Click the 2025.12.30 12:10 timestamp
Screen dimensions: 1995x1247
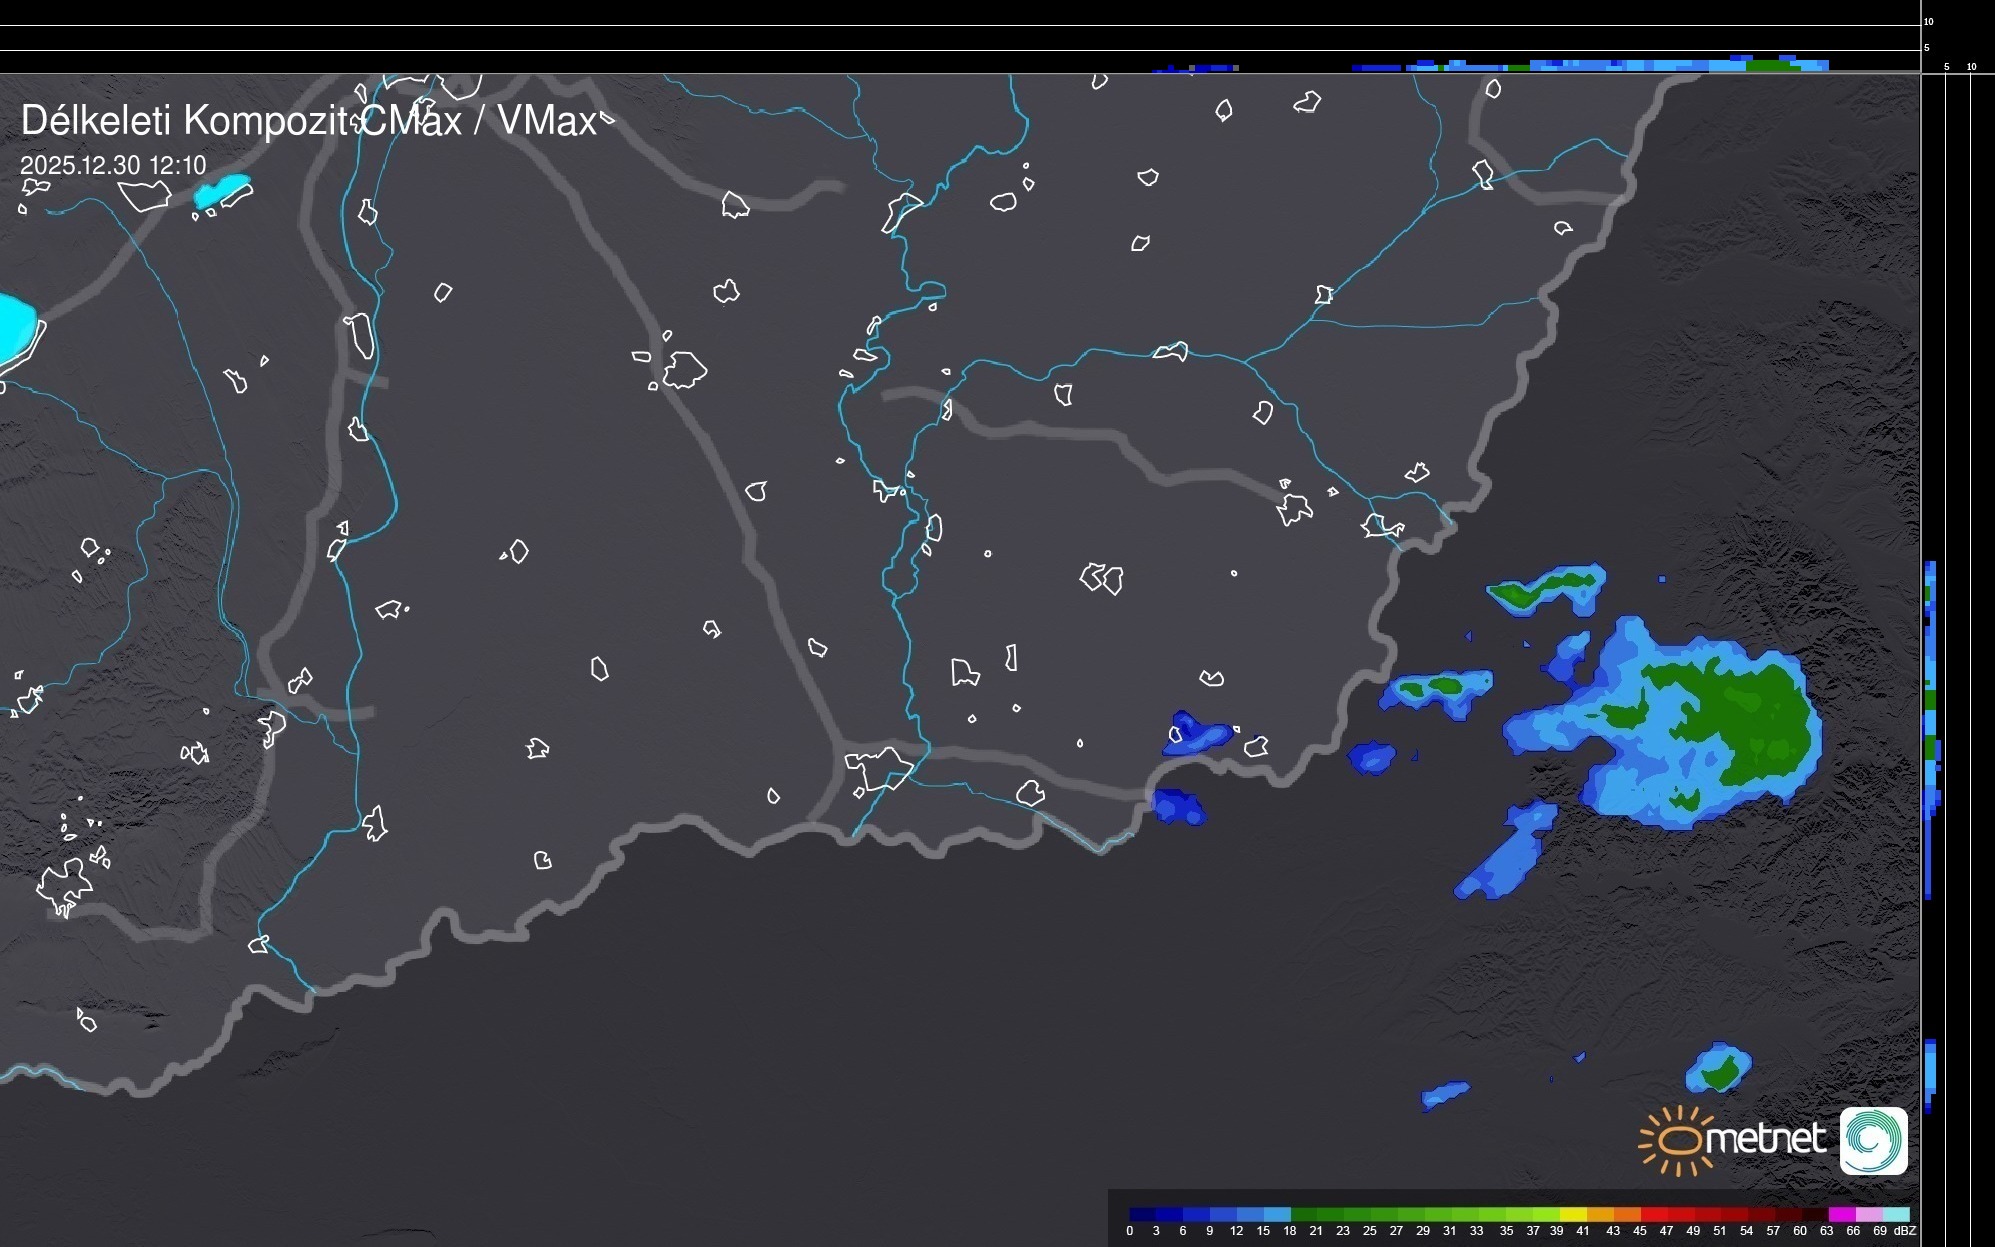click(113, 165)
